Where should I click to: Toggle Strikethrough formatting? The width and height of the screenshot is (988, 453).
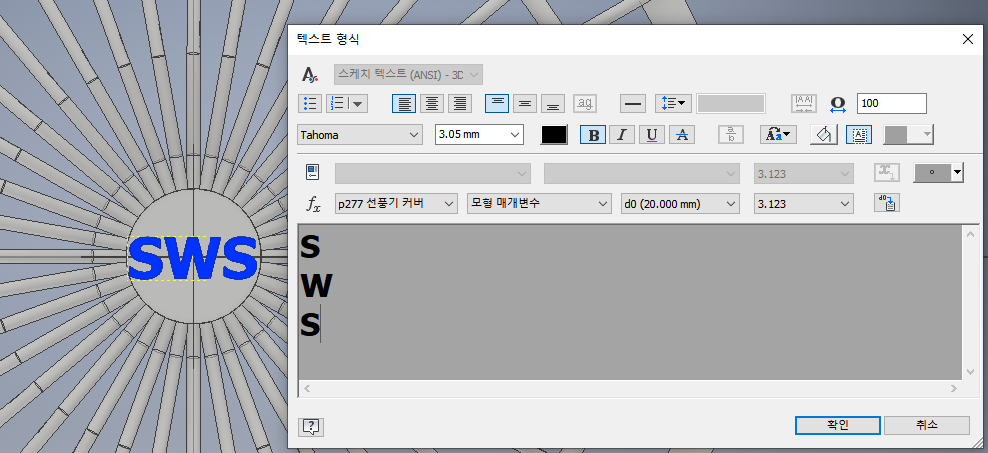(682, 135)
